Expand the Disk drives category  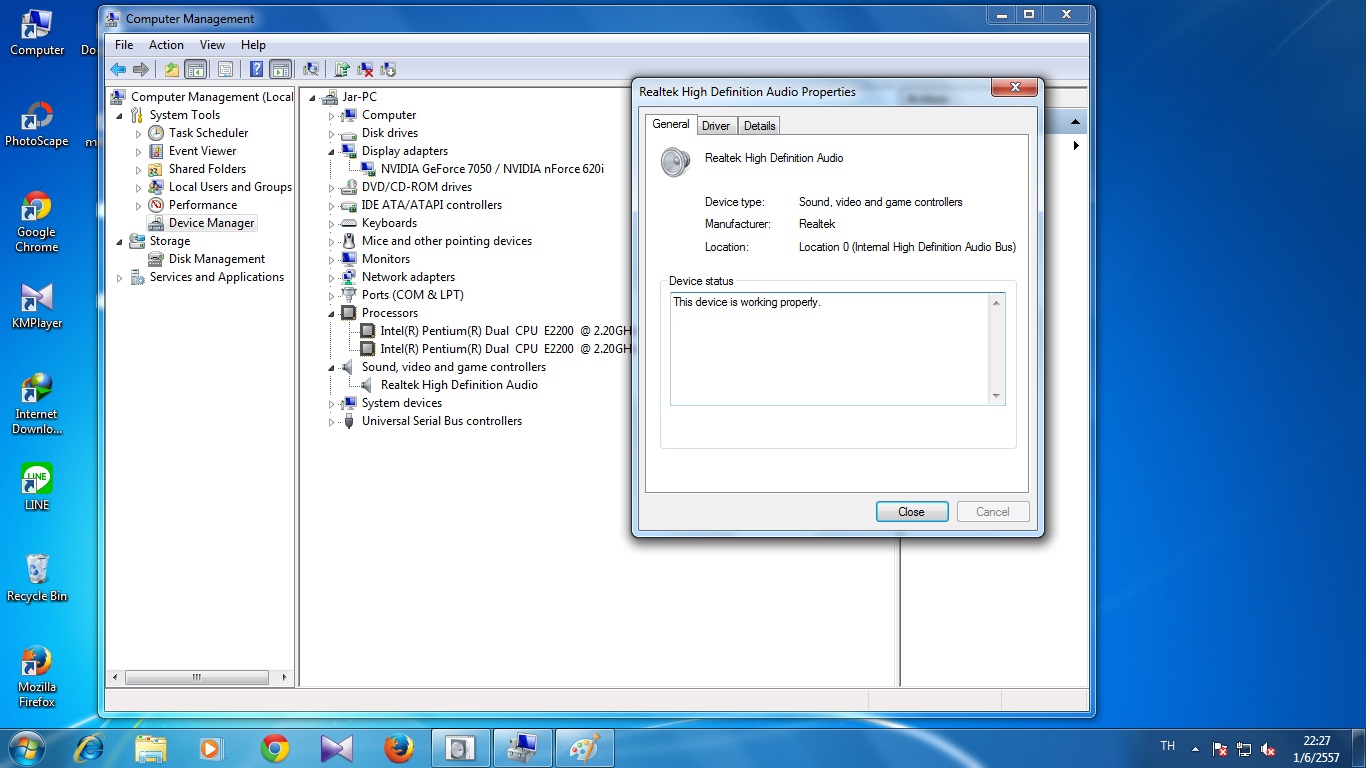tap(331, 133)
